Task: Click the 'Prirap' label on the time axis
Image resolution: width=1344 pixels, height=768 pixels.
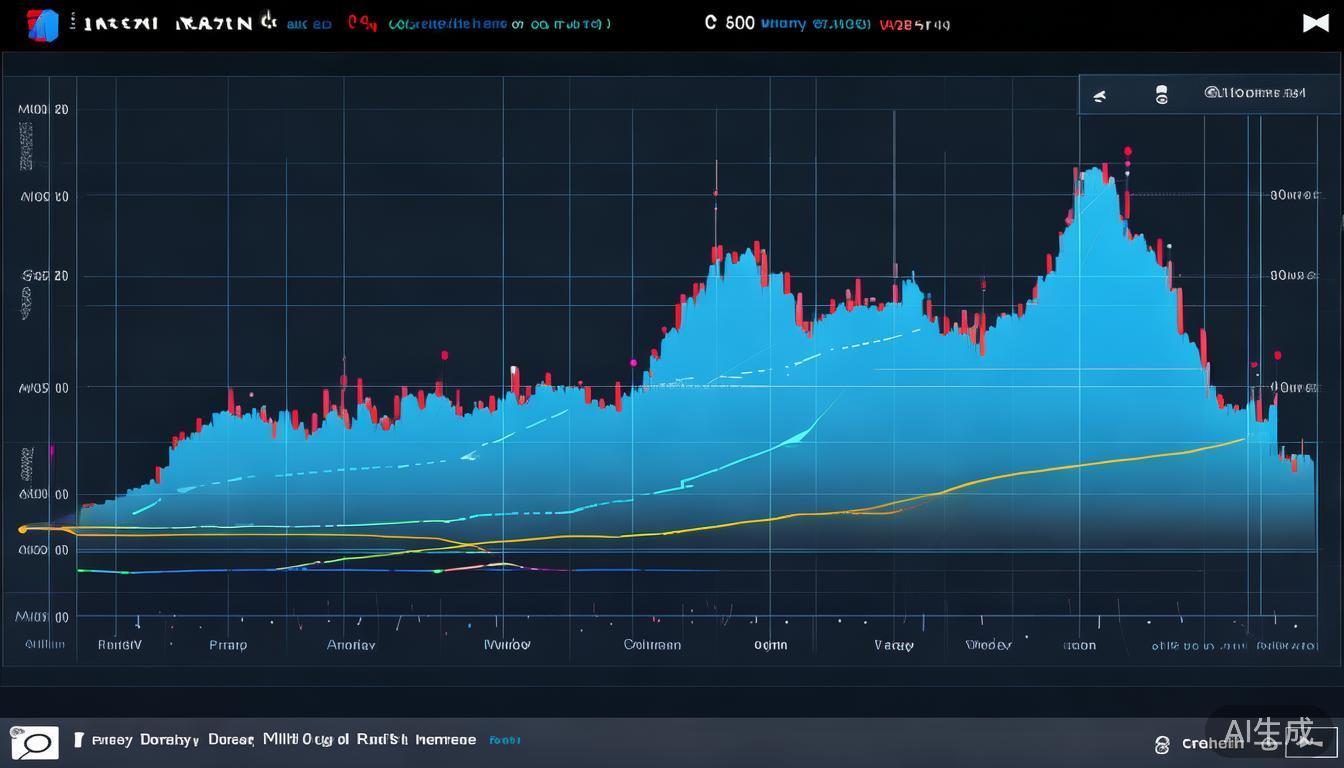Action: pos(228,645)
